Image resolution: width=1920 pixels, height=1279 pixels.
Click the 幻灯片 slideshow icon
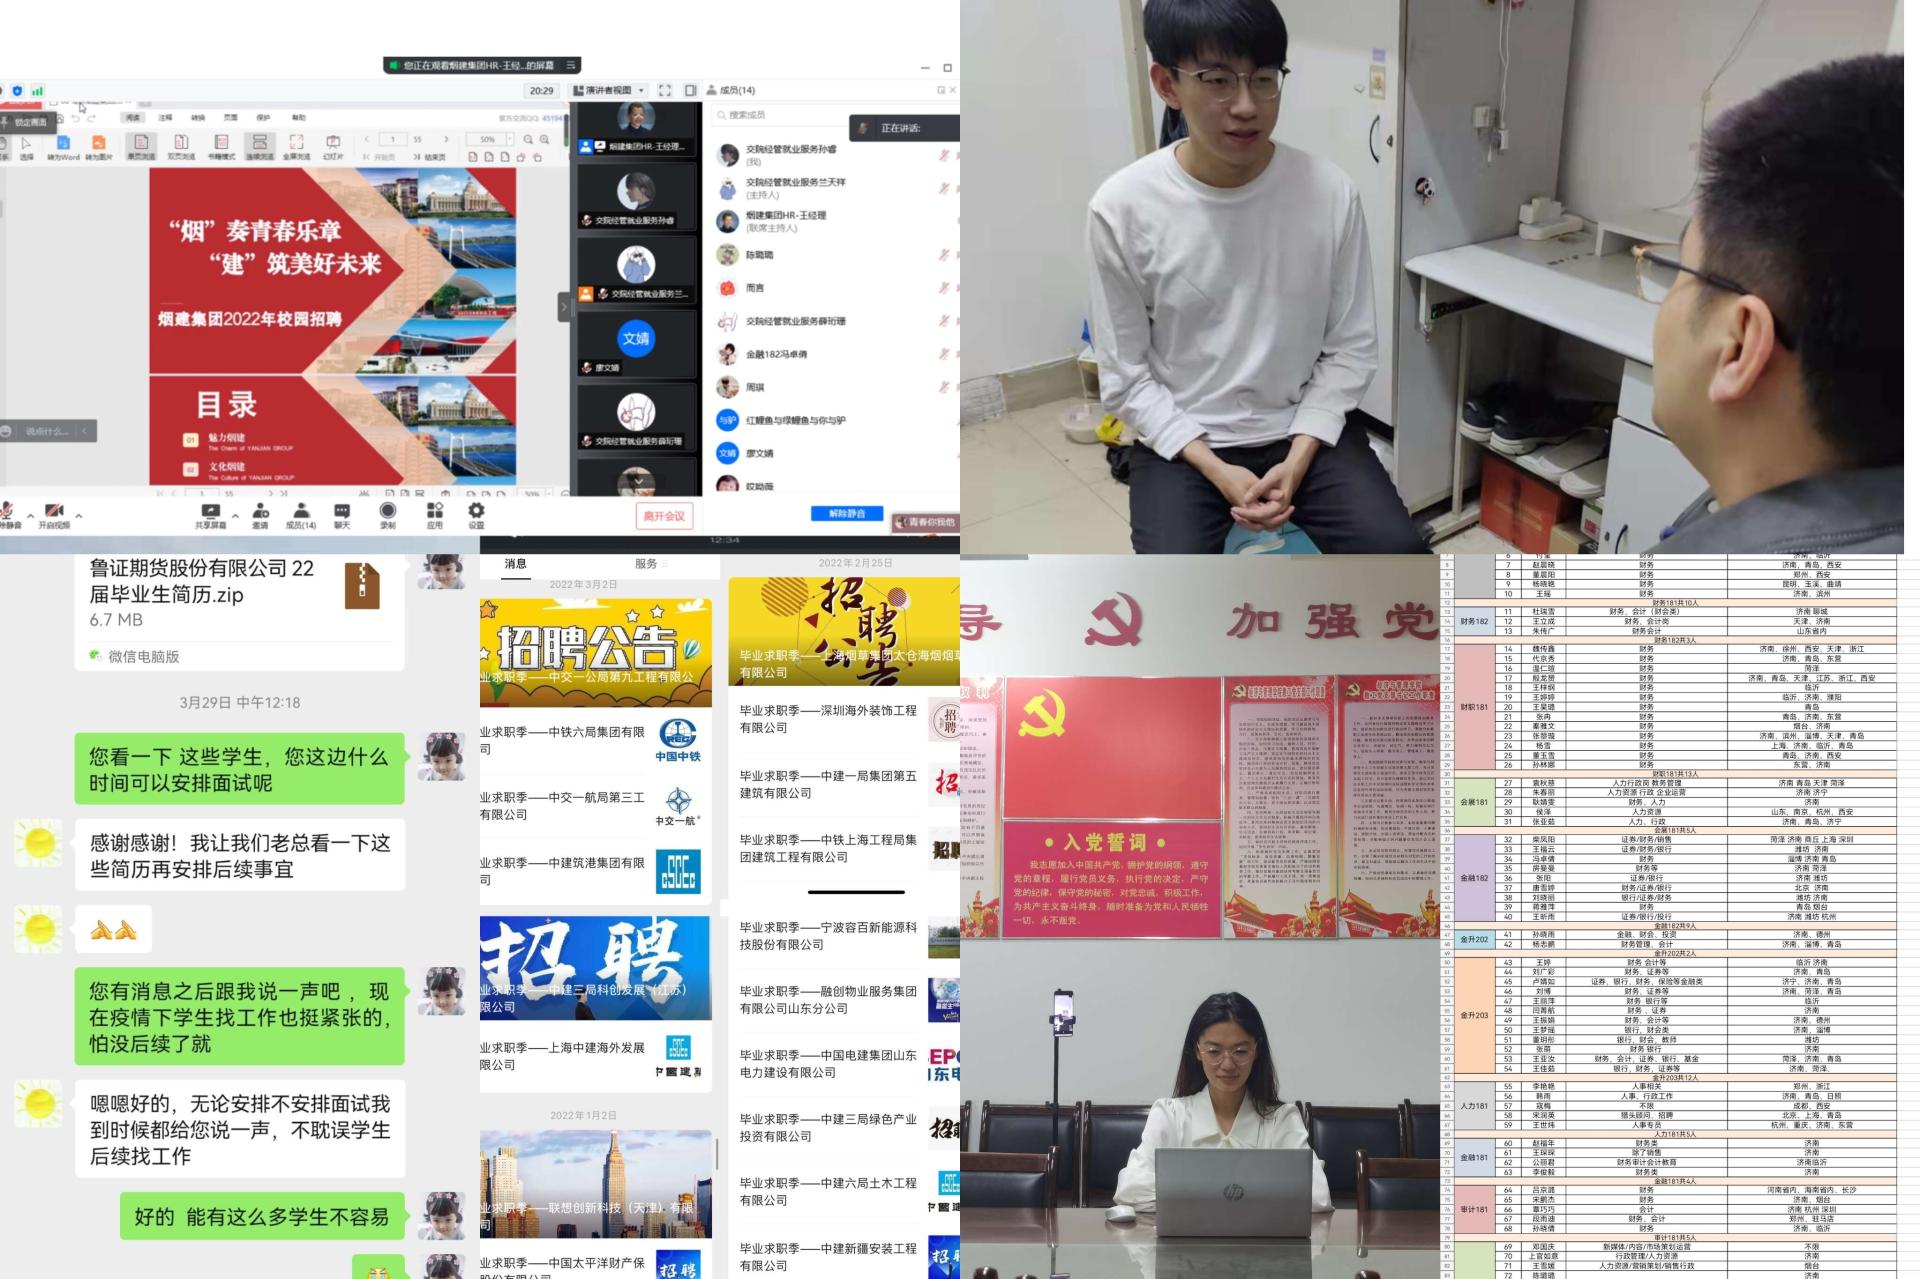point(333,148)
